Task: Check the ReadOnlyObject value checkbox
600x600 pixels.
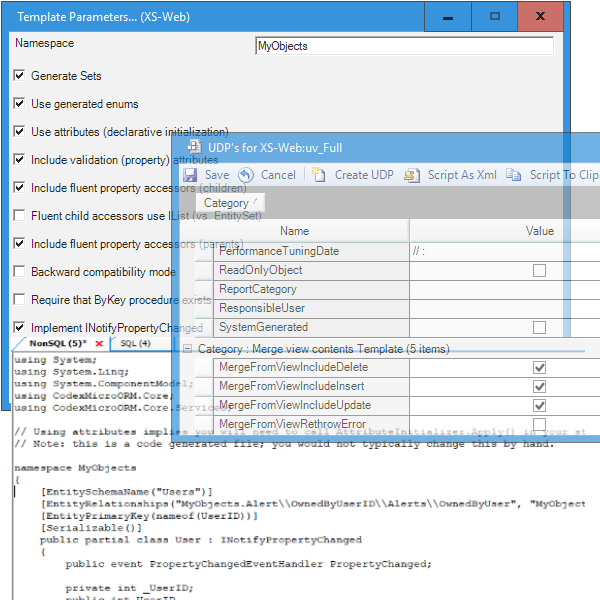Action: 540,271
